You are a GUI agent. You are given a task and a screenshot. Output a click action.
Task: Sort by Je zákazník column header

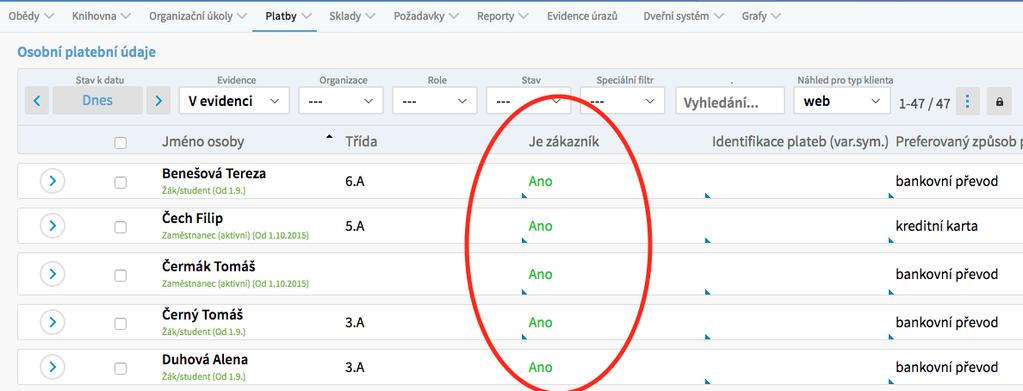coord(563,142)
